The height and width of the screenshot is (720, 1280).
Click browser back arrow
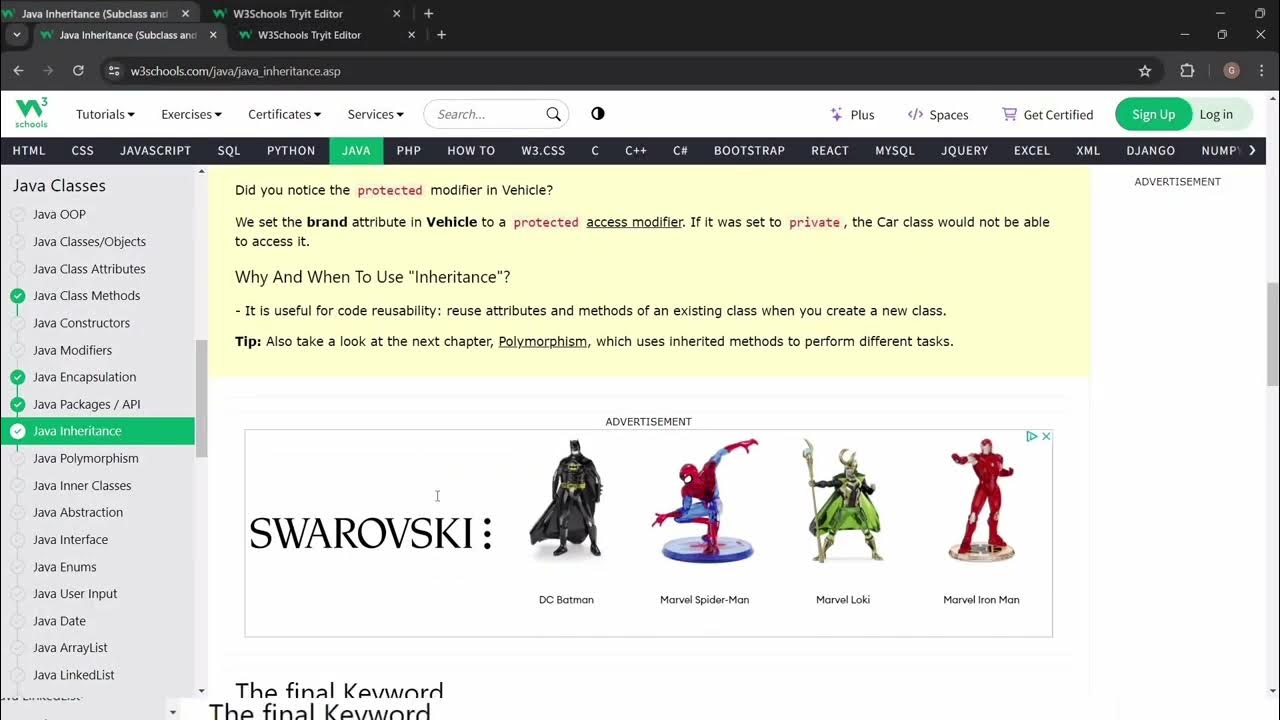point(18,71)
